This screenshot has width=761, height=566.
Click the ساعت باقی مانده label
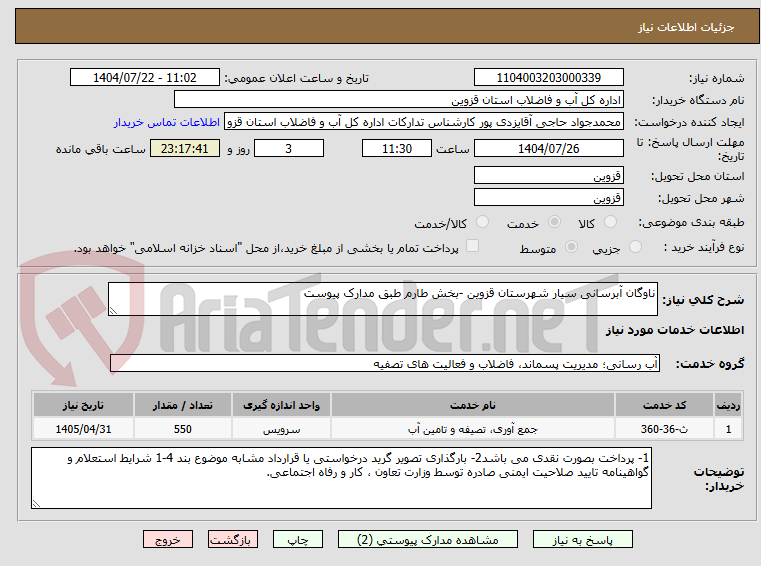(100, 149)
